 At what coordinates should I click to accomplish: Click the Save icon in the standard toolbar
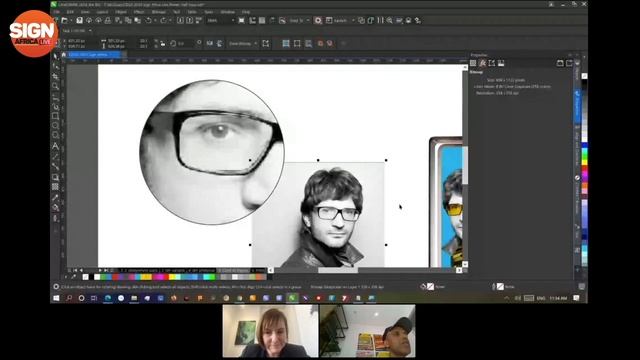click(80, 20)
